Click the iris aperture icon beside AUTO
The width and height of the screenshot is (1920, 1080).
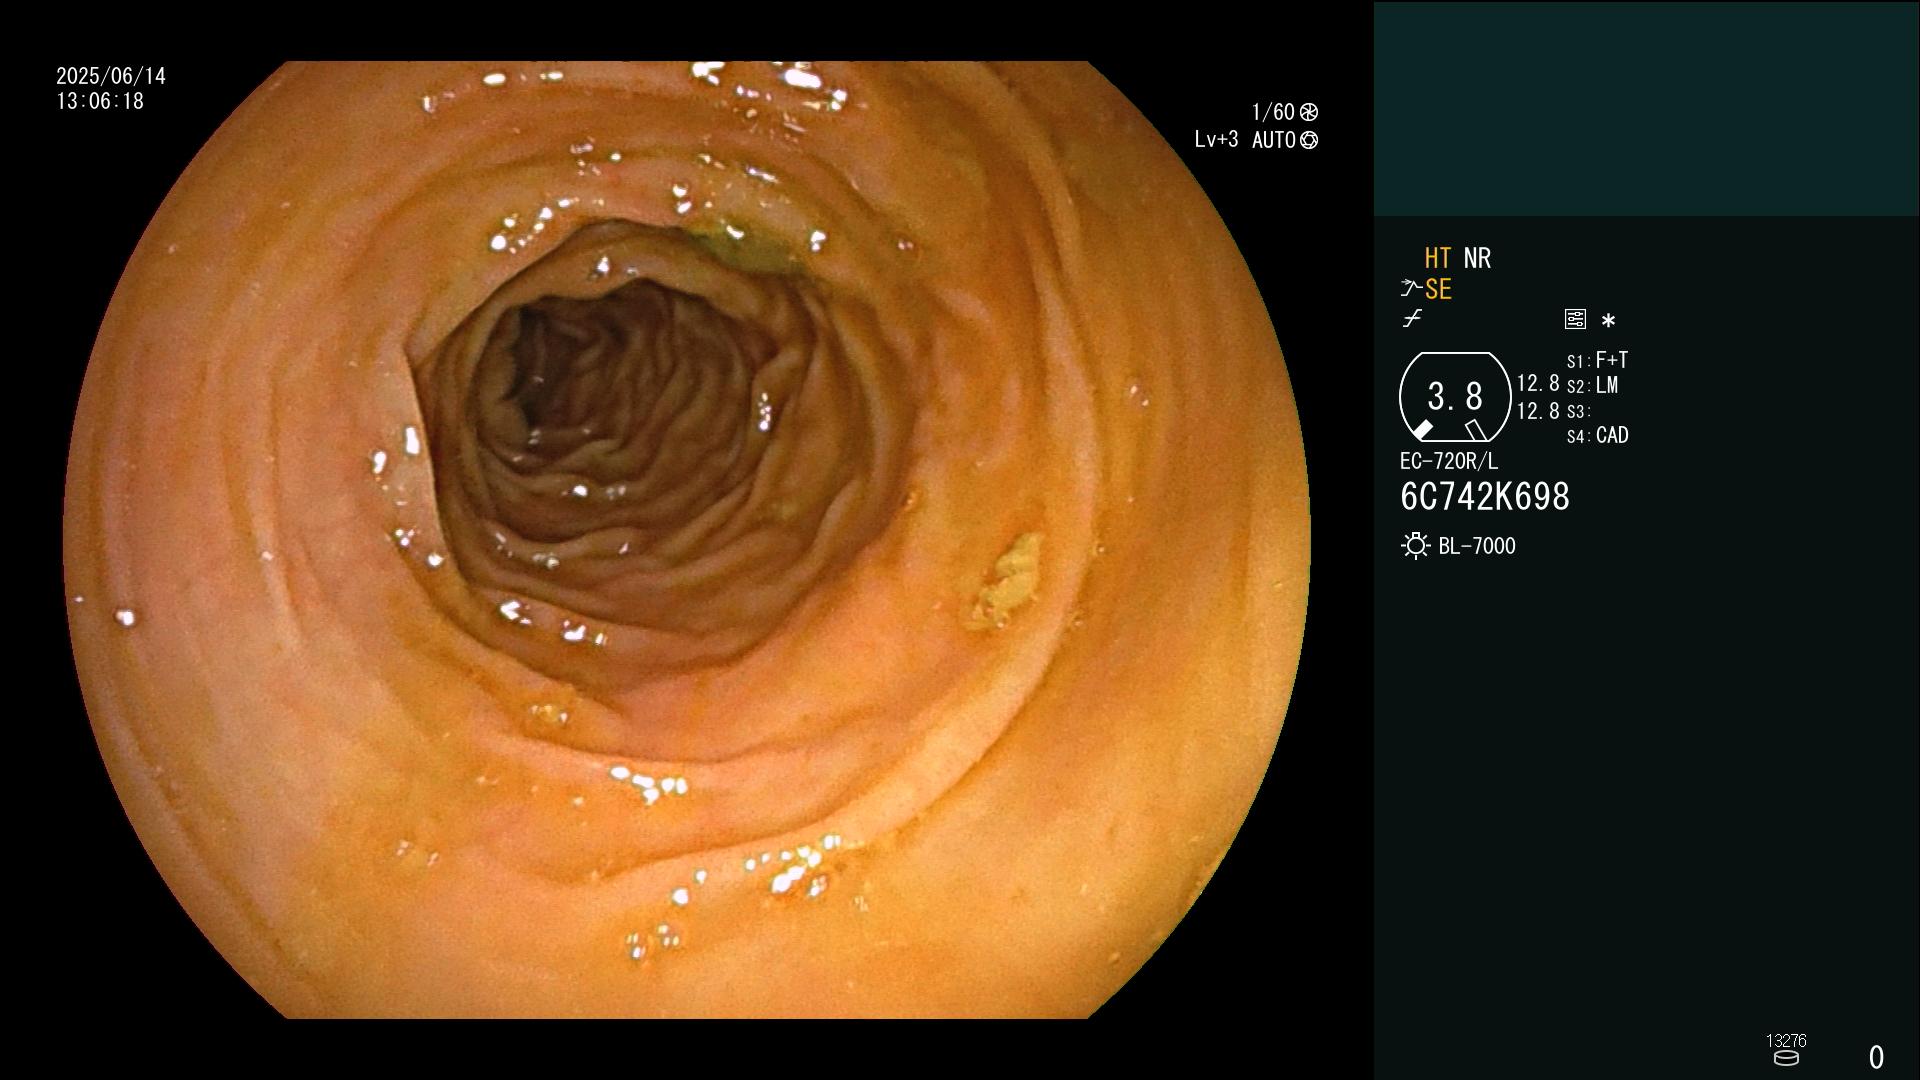pyautogui.click(x=1309, y=140)
